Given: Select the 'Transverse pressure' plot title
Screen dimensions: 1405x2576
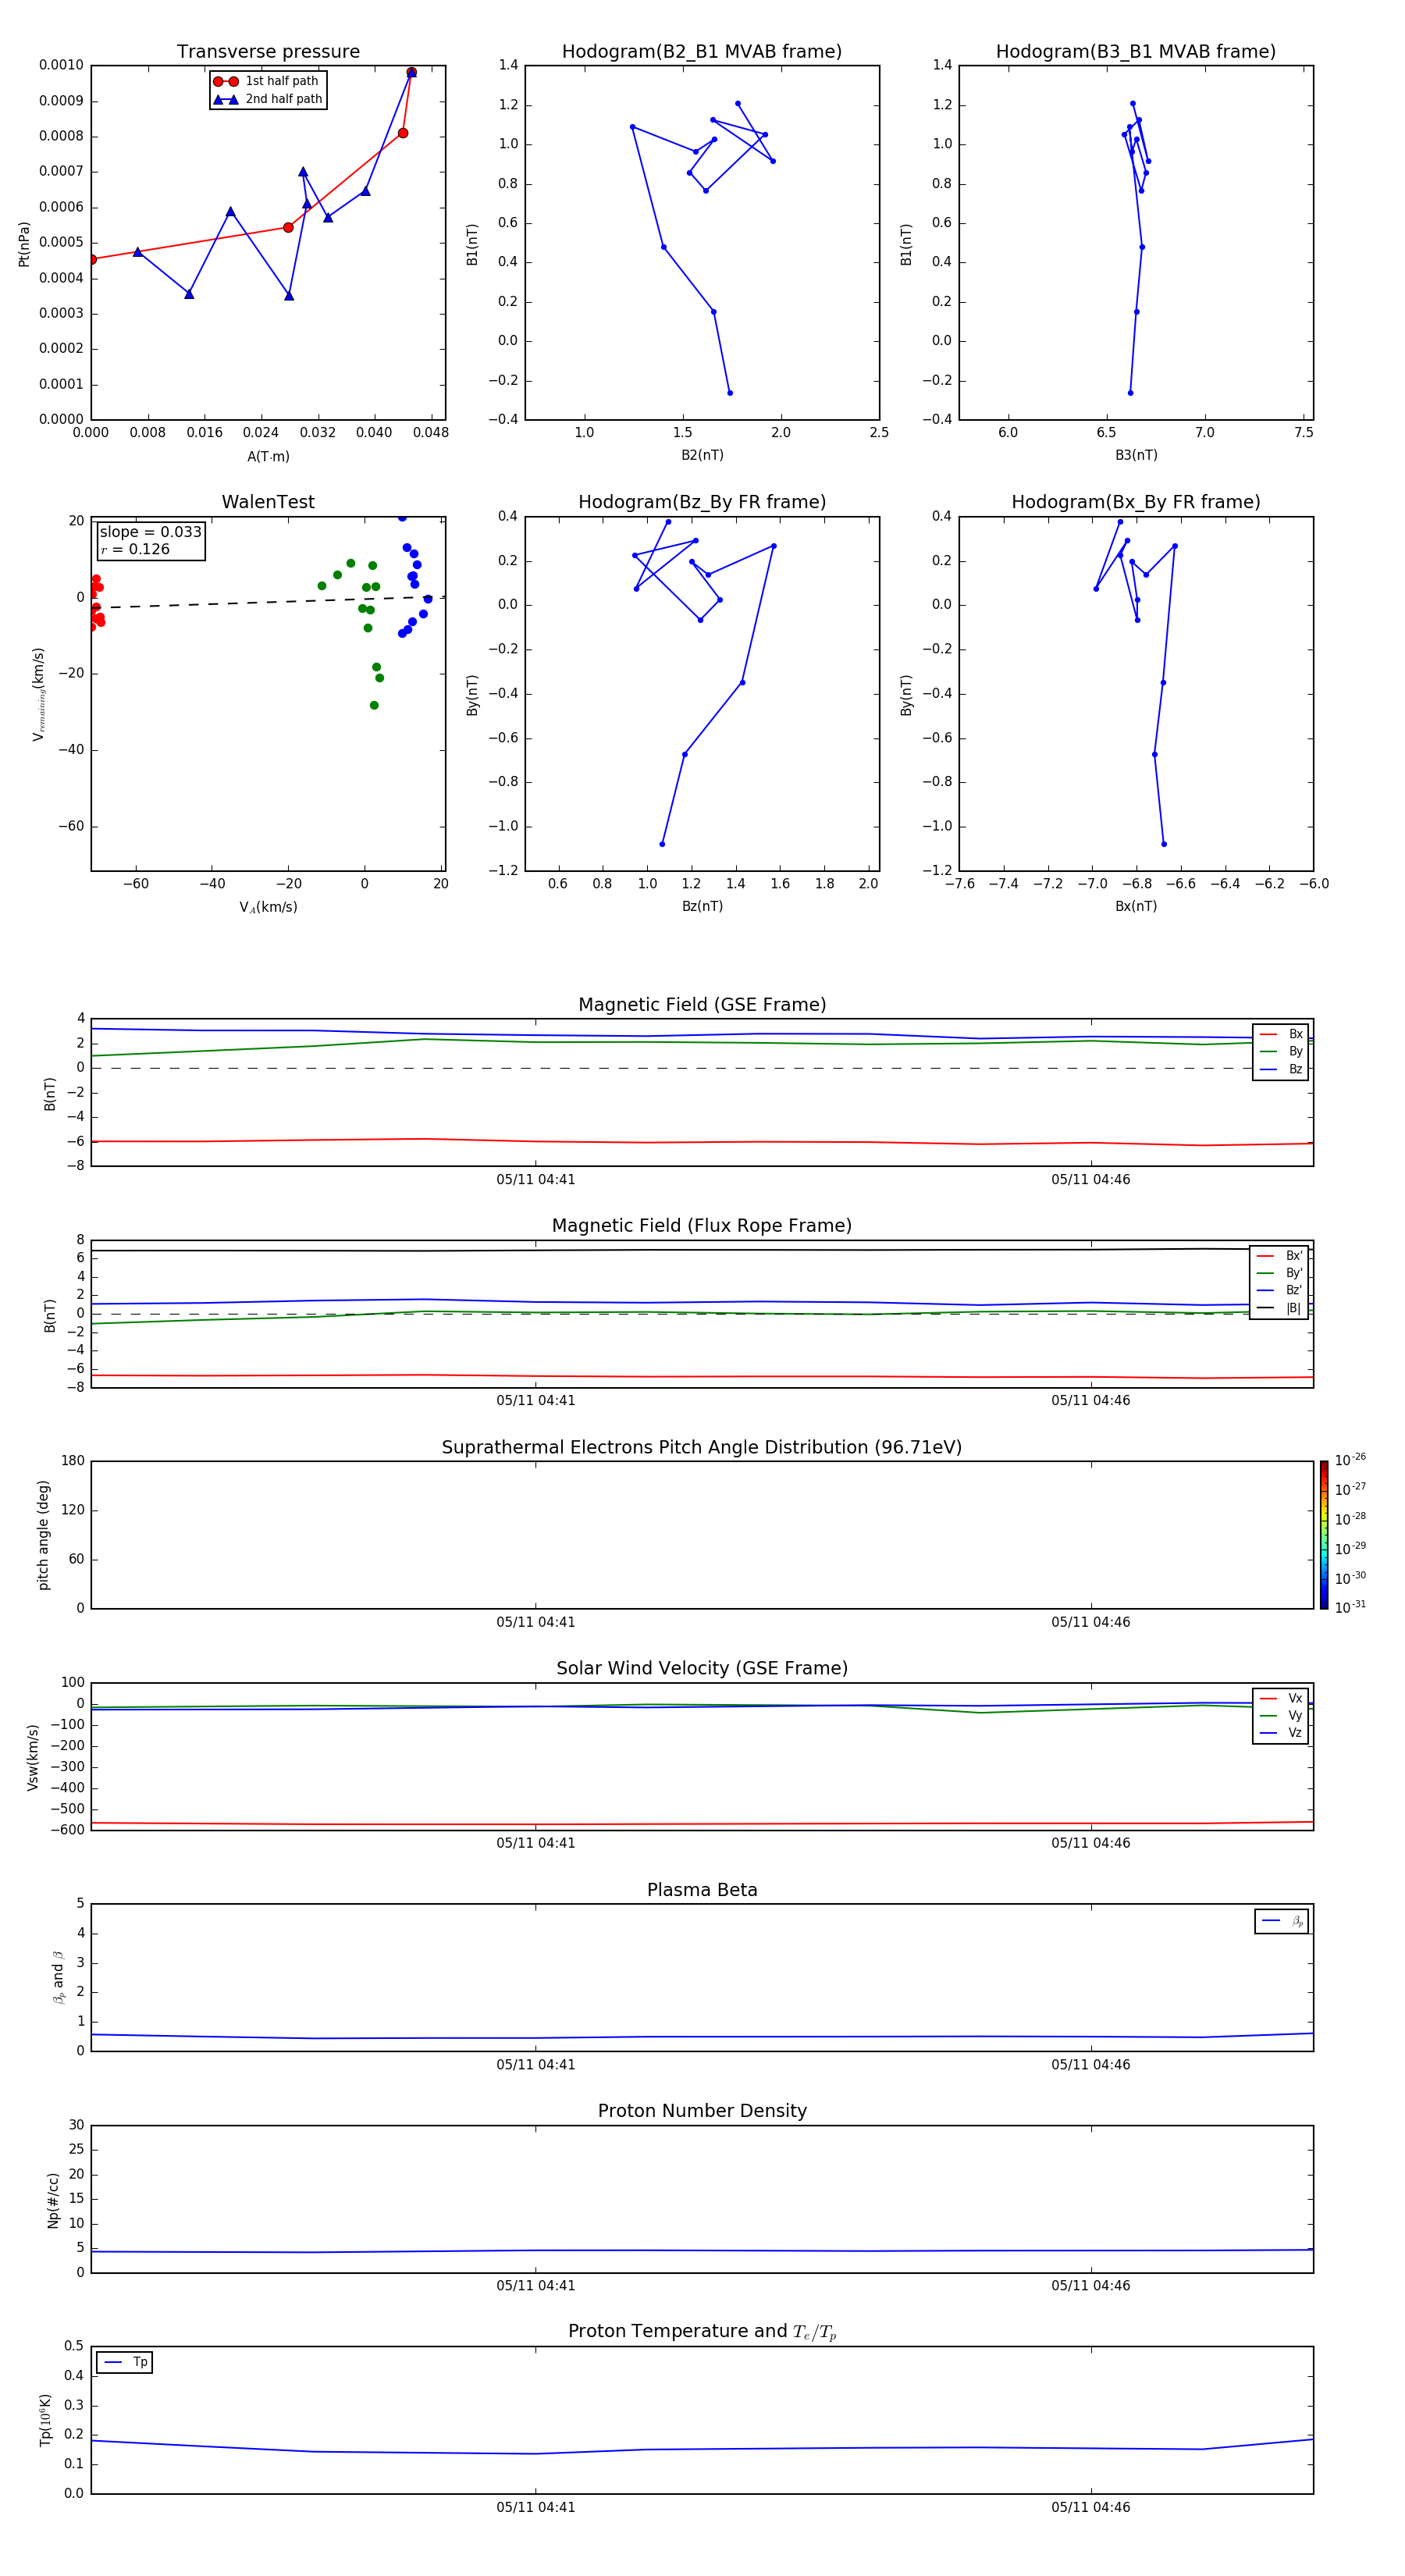Looking at the screenshot, I should (x=268, y=52).
